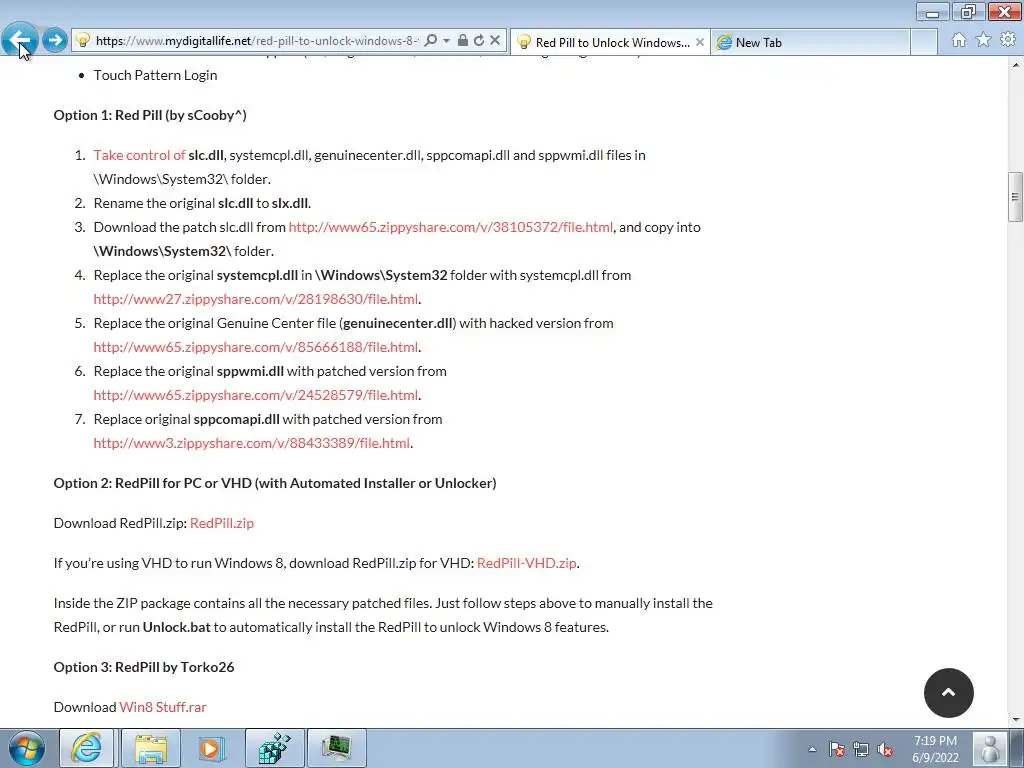Open Windows Explorer folder taskbar icon
The image size is (1024, 768).
150,748
